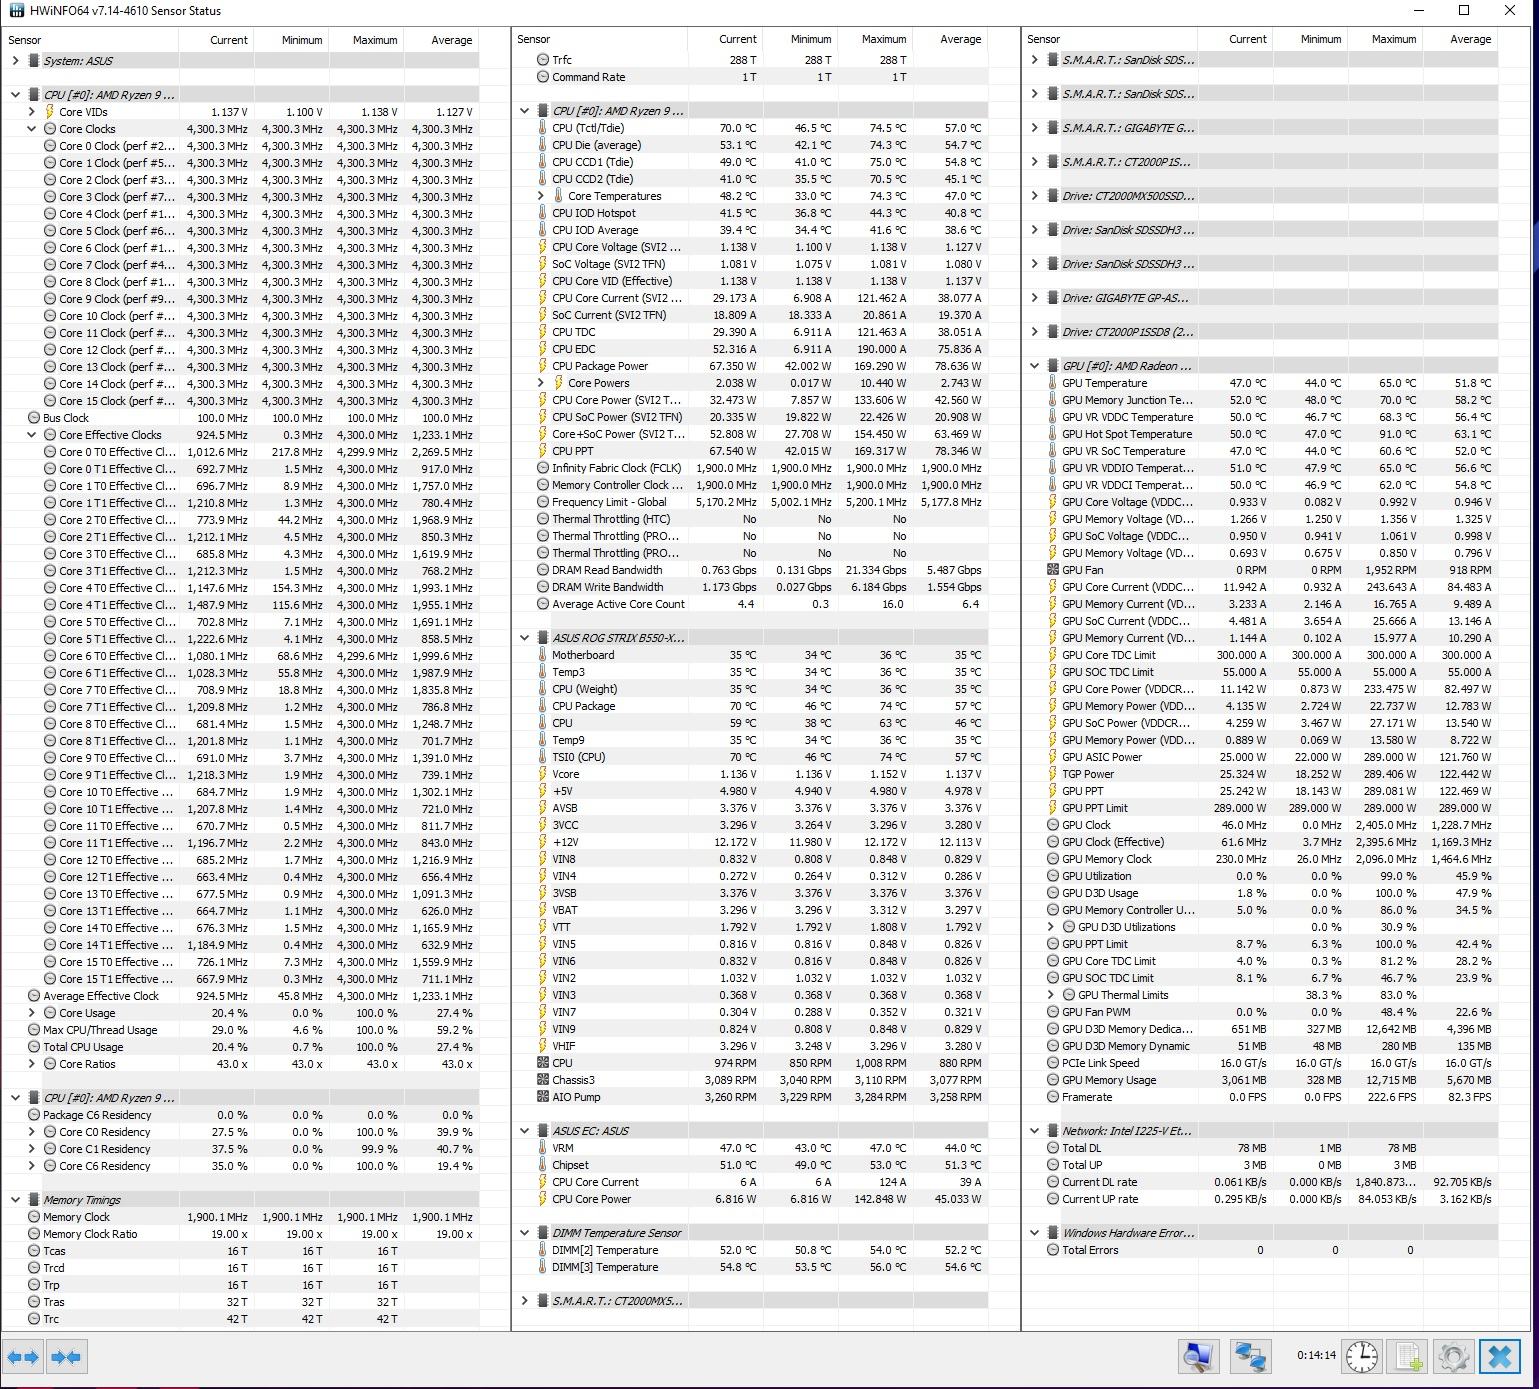
Task: Click circle icon beside Framerate
Action: pos(1052,1097)
